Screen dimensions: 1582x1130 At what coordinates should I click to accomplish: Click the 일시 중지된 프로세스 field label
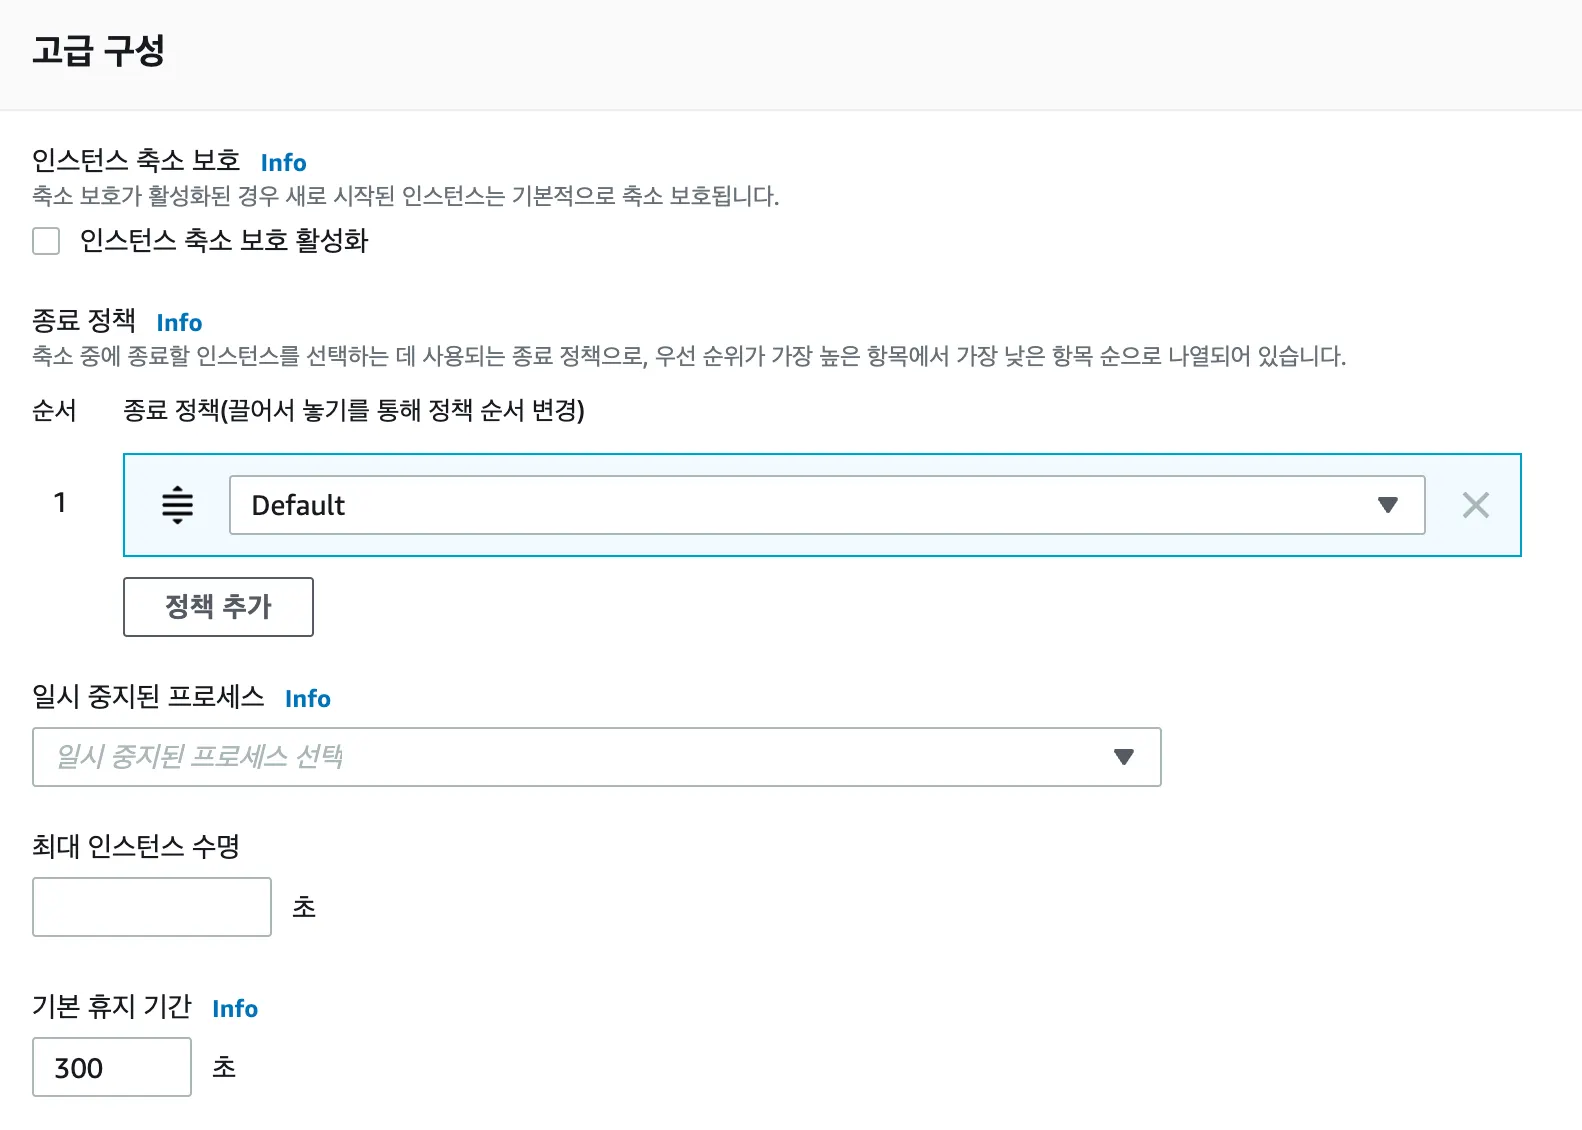tap(148, 697)
